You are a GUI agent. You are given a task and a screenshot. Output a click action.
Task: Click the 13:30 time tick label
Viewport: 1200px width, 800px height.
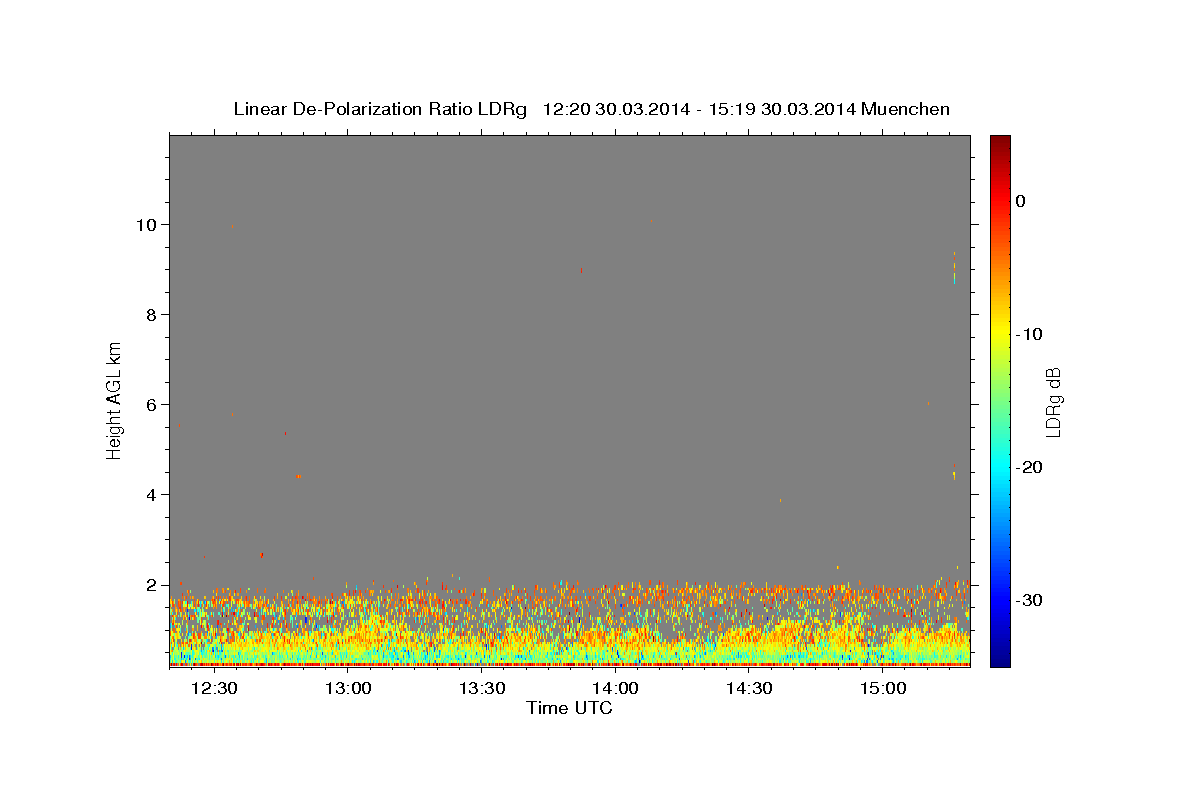(x=481, y=688)
